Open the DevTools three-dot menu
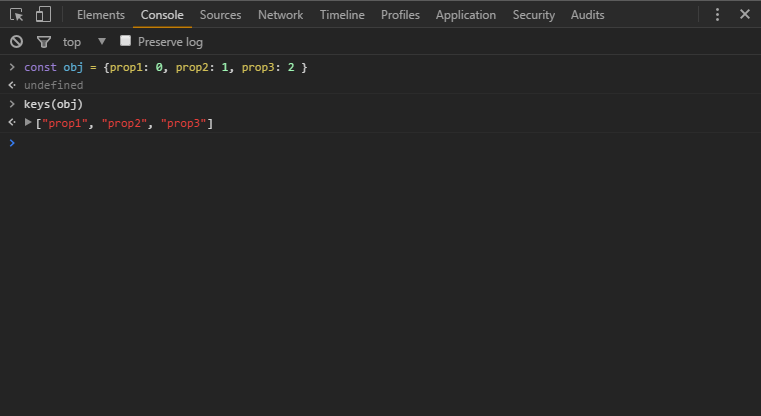The width and height of the screenshot is (761, 416). (x=717, y=15)
